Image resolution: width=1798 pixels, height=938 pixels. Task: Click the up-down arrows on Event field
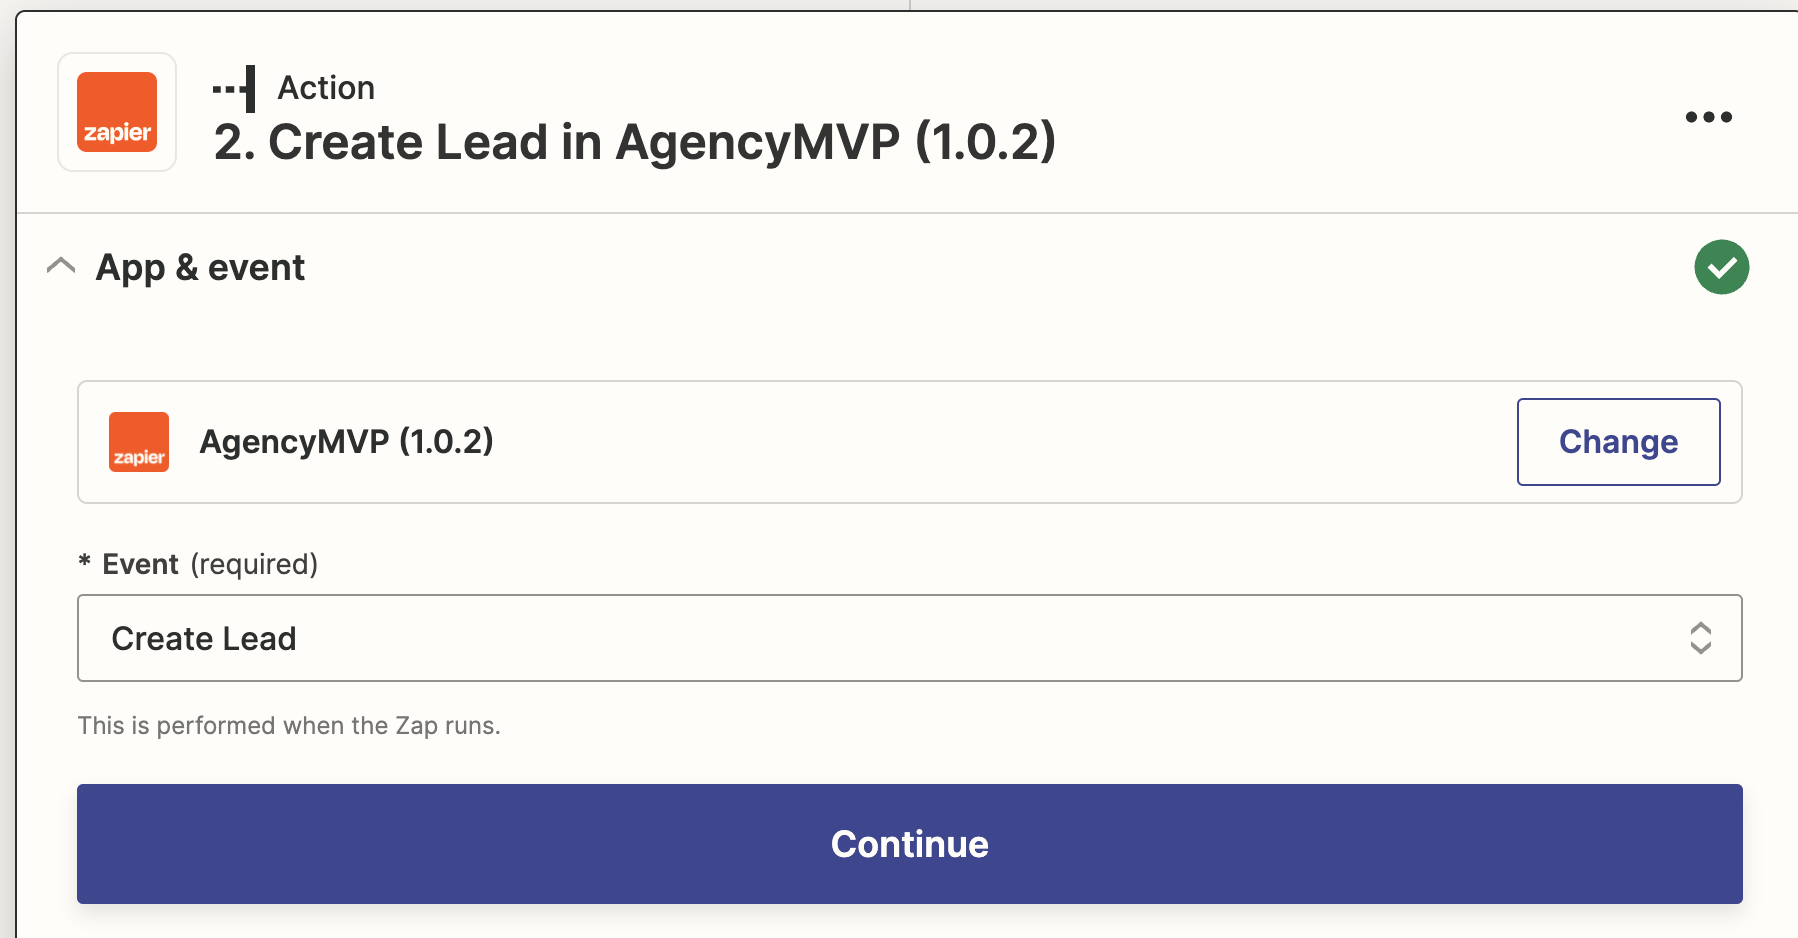pos(1700,638)
